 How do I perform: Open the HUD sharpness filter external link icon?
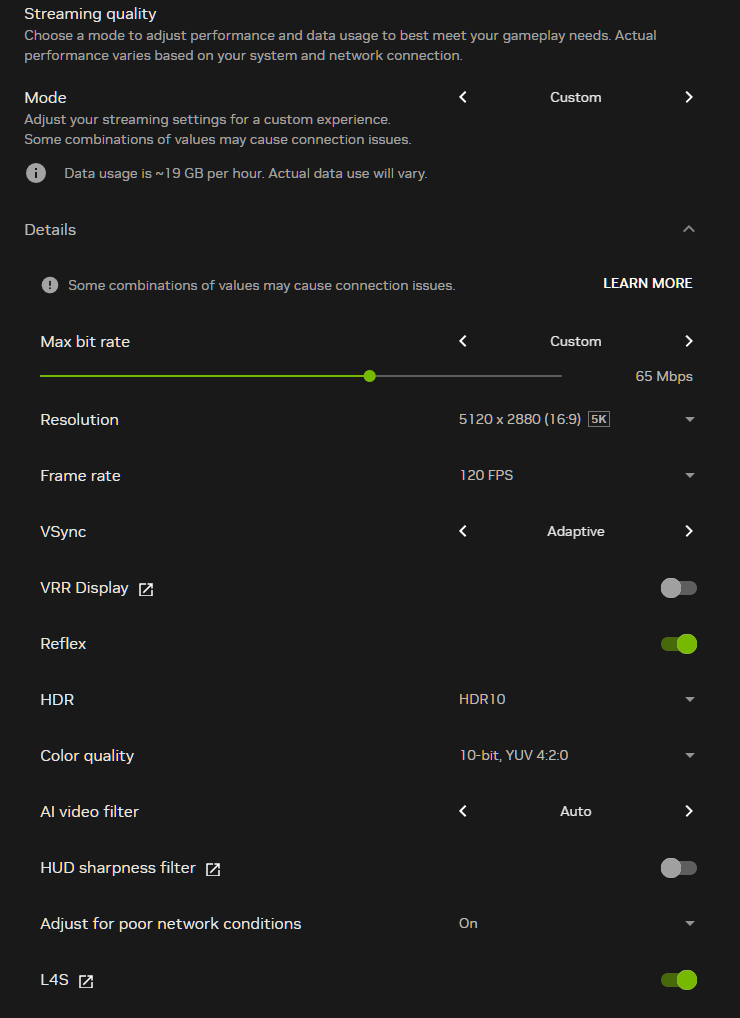(212, 869)
